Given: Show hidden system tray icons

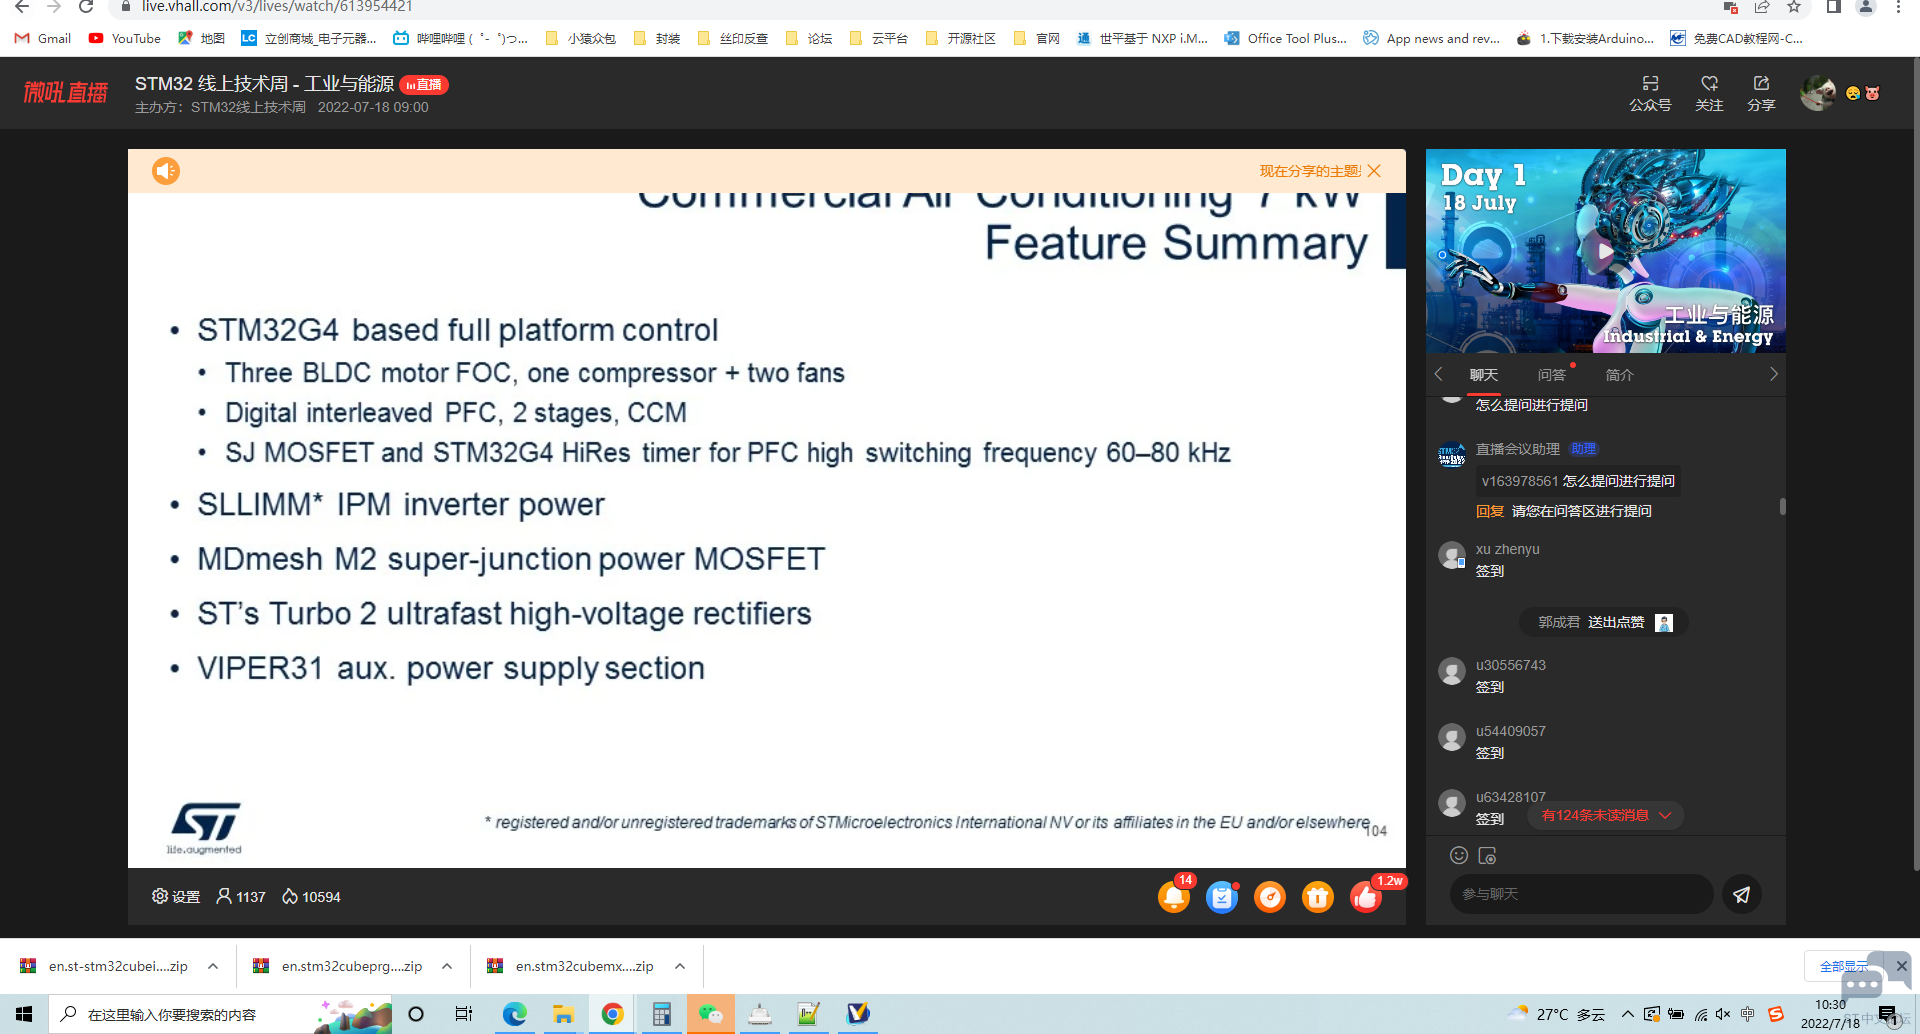Looking at the screenshot, I should [1628, 1014].
